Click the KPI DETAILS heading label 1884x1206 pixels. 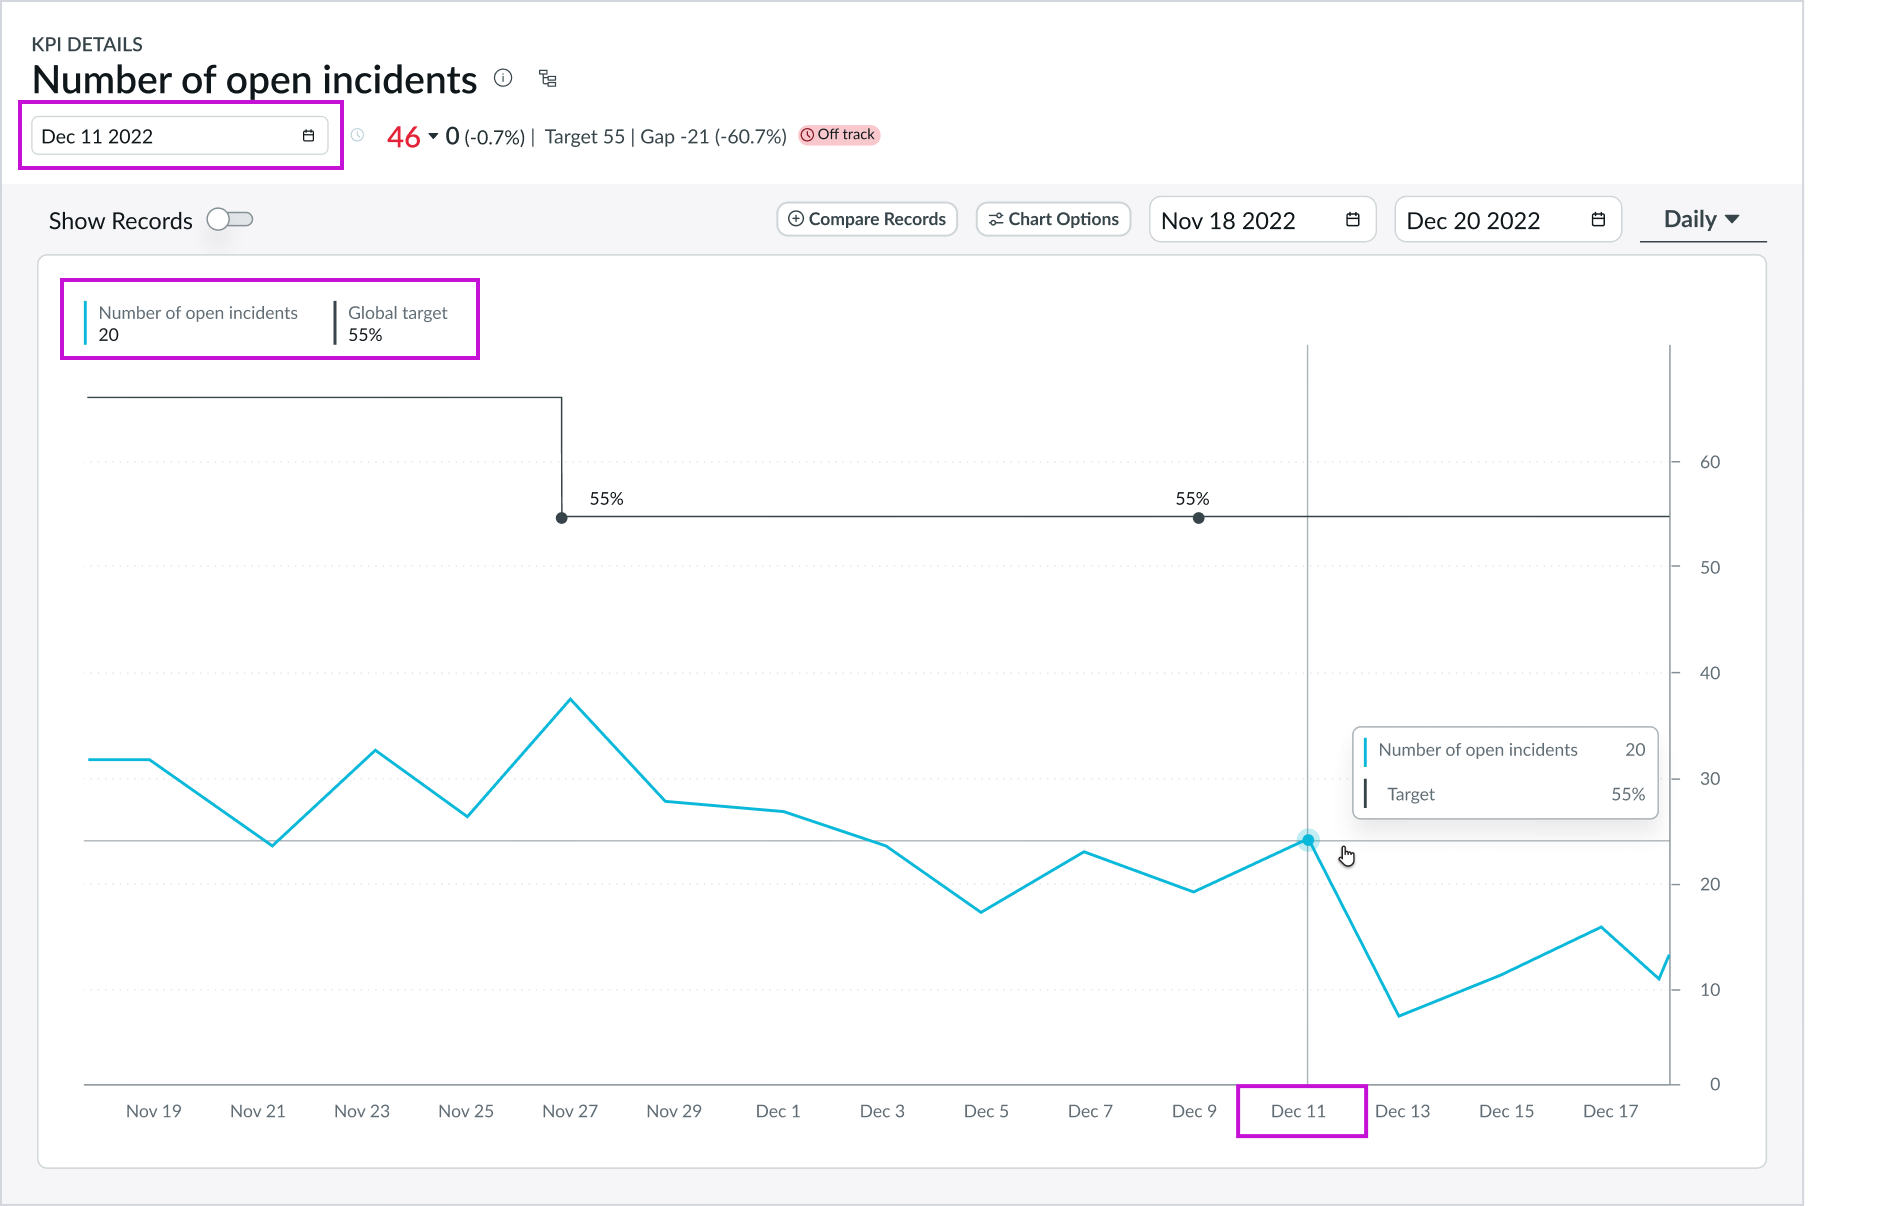tap(87, 44)
